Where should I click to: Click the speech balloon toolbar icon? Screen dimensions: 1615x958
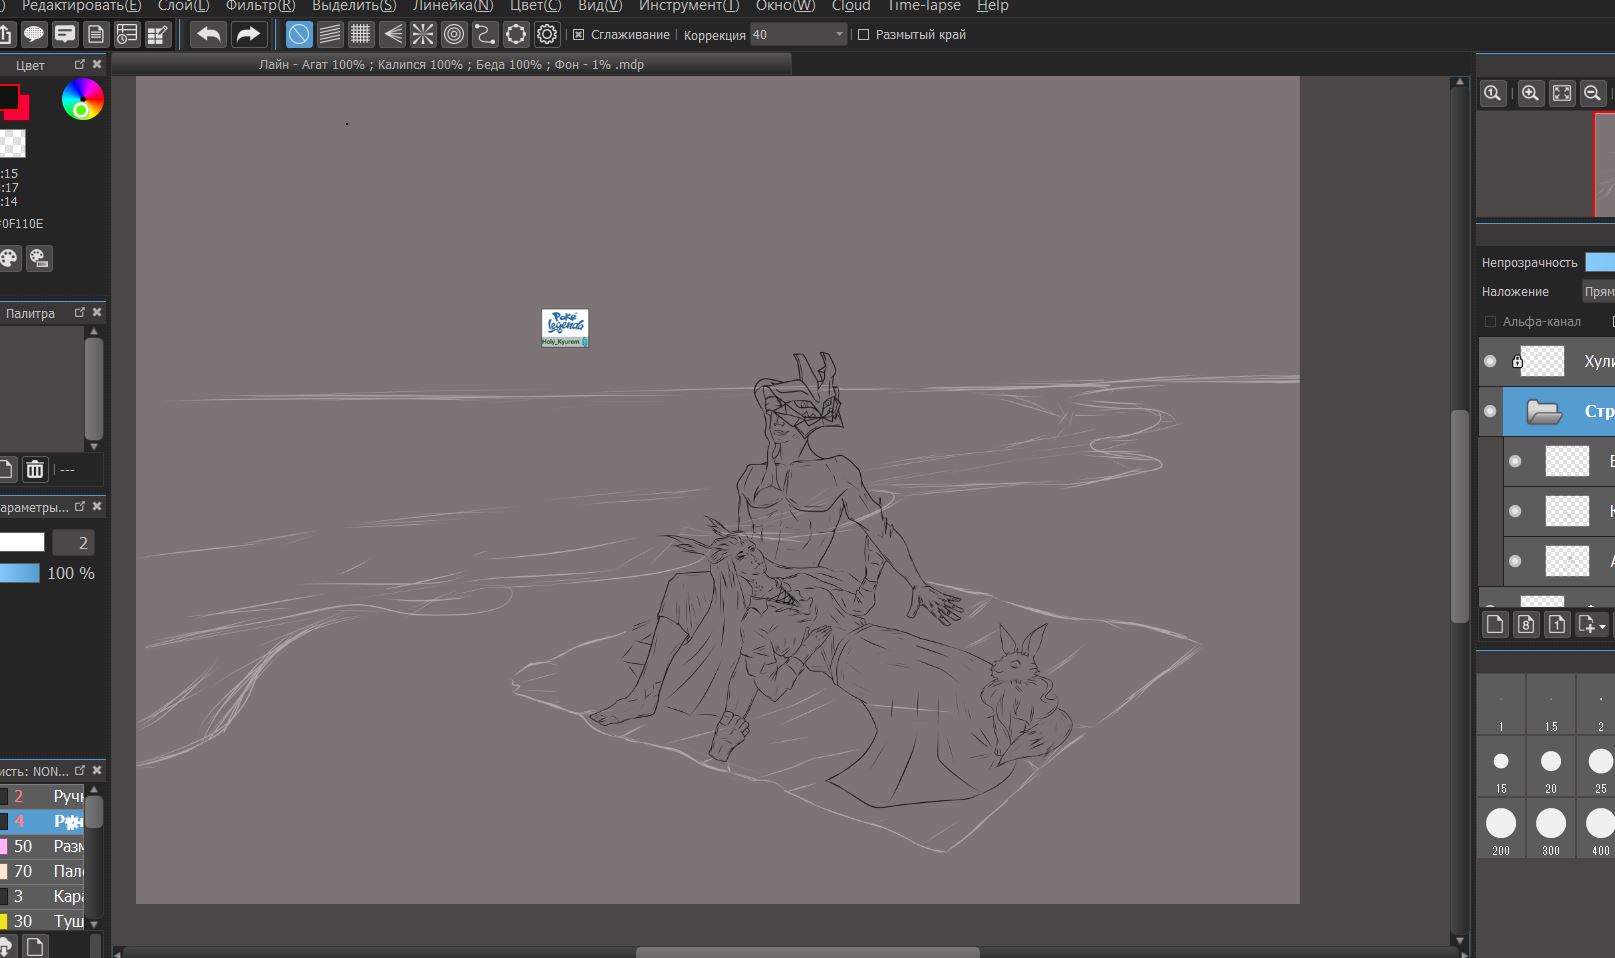tap(34, 35)
